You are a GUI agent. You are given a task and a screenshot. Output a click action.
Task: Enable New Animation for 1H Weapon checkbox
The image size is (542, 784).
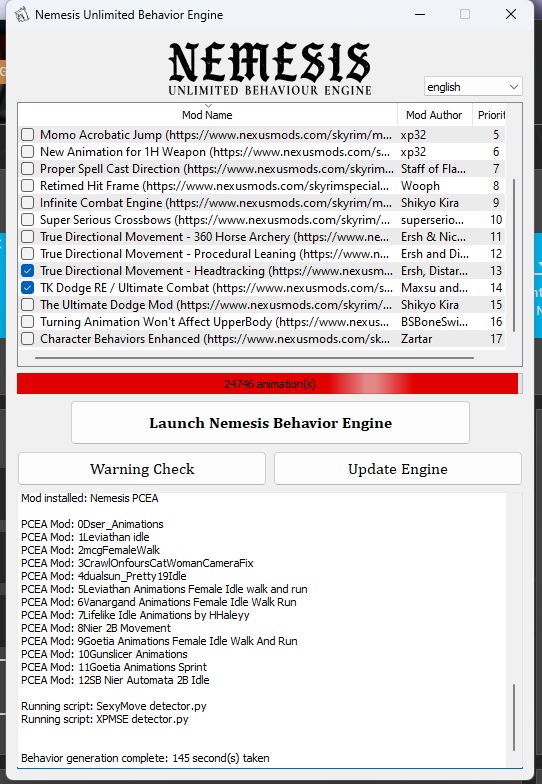(28, 152)
